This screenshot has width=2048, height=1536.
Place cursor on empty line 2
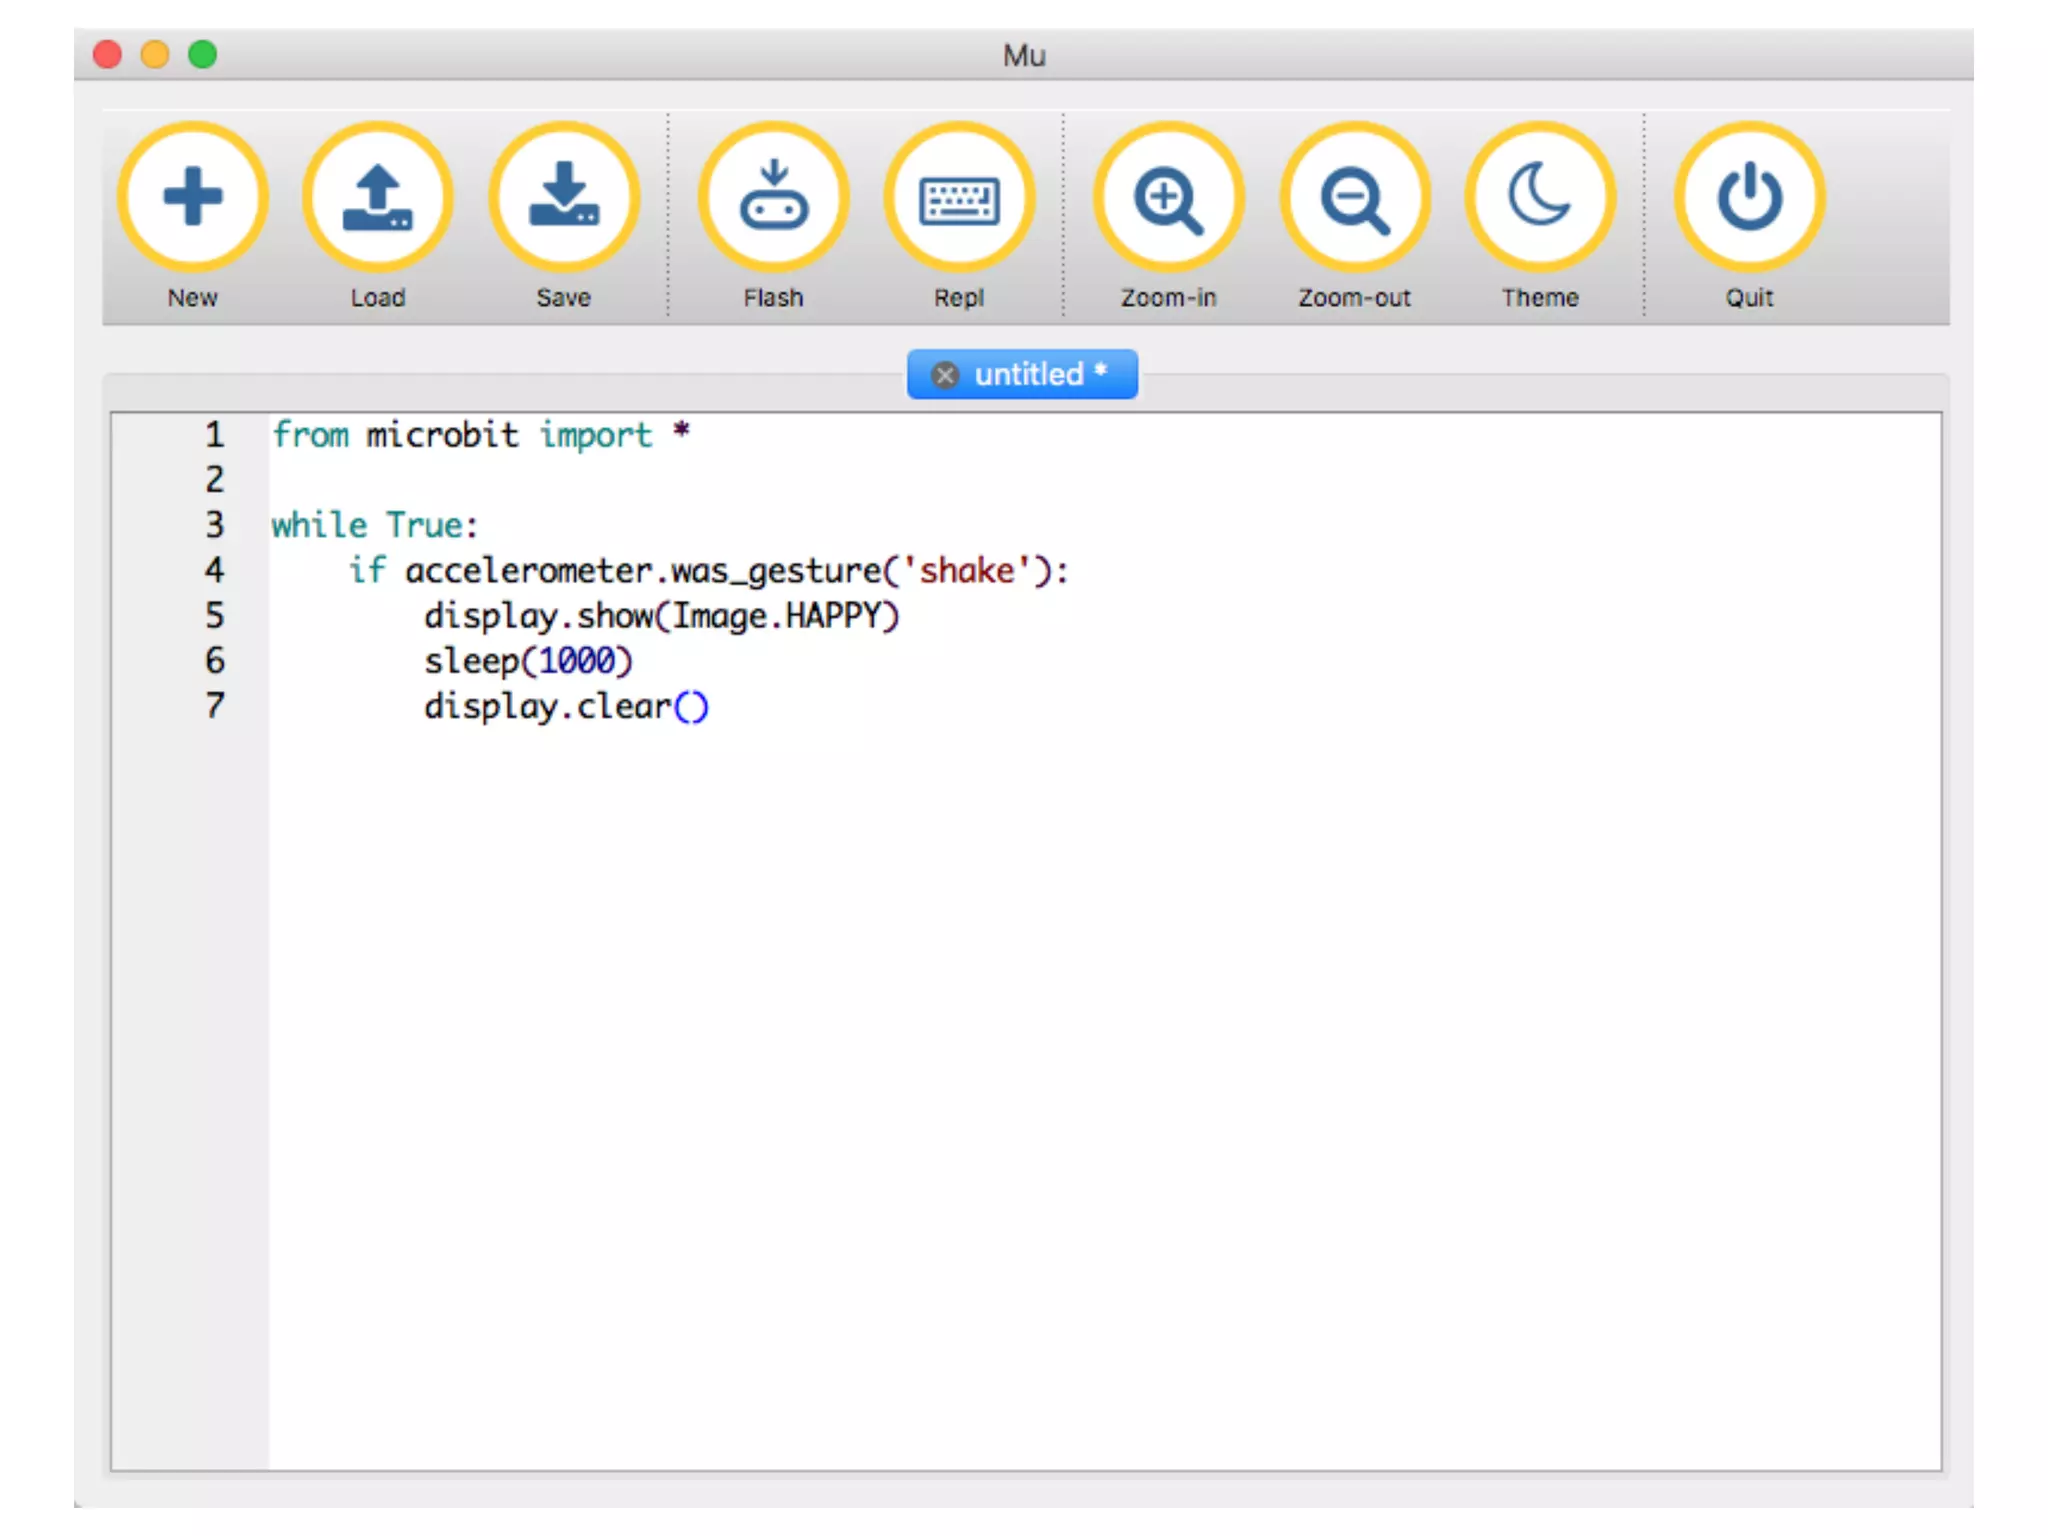coord(400,480)
